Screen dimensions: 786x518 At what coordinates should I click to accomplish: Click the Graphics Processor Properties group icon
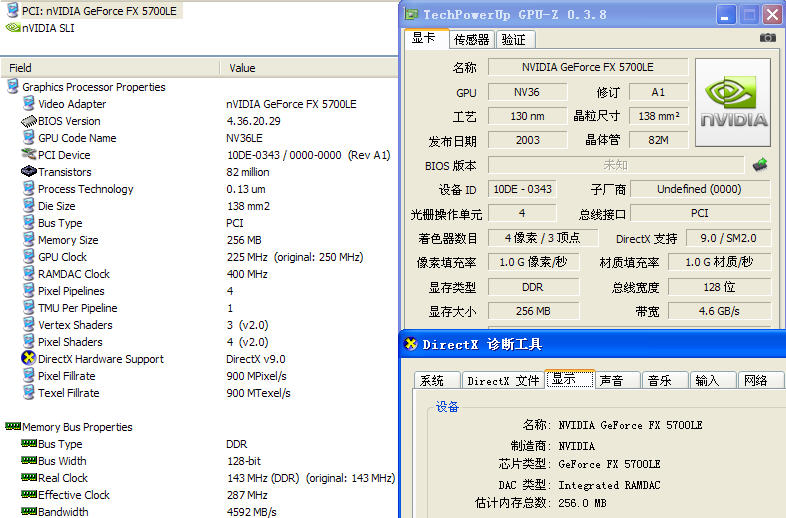[13, 86]
